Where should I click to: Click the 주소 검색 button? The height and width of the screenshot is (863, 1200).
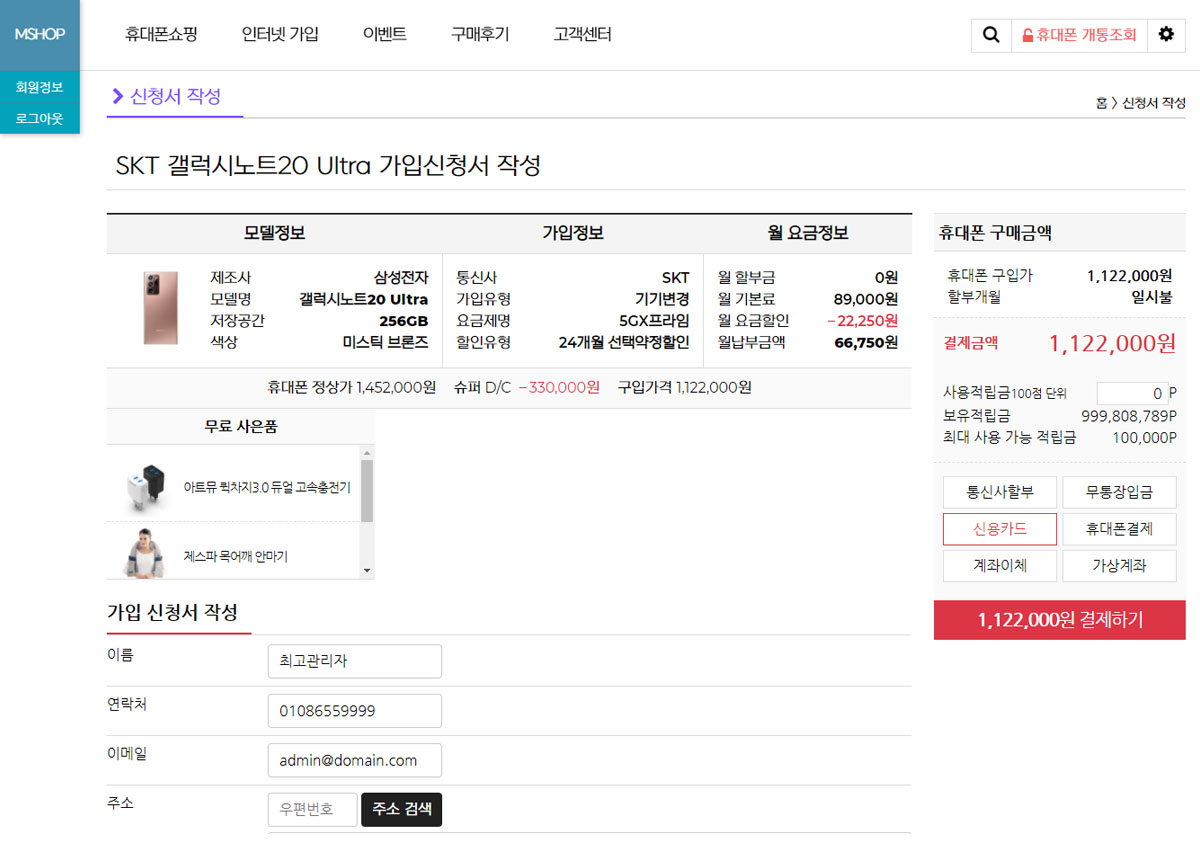click(401, 810)
